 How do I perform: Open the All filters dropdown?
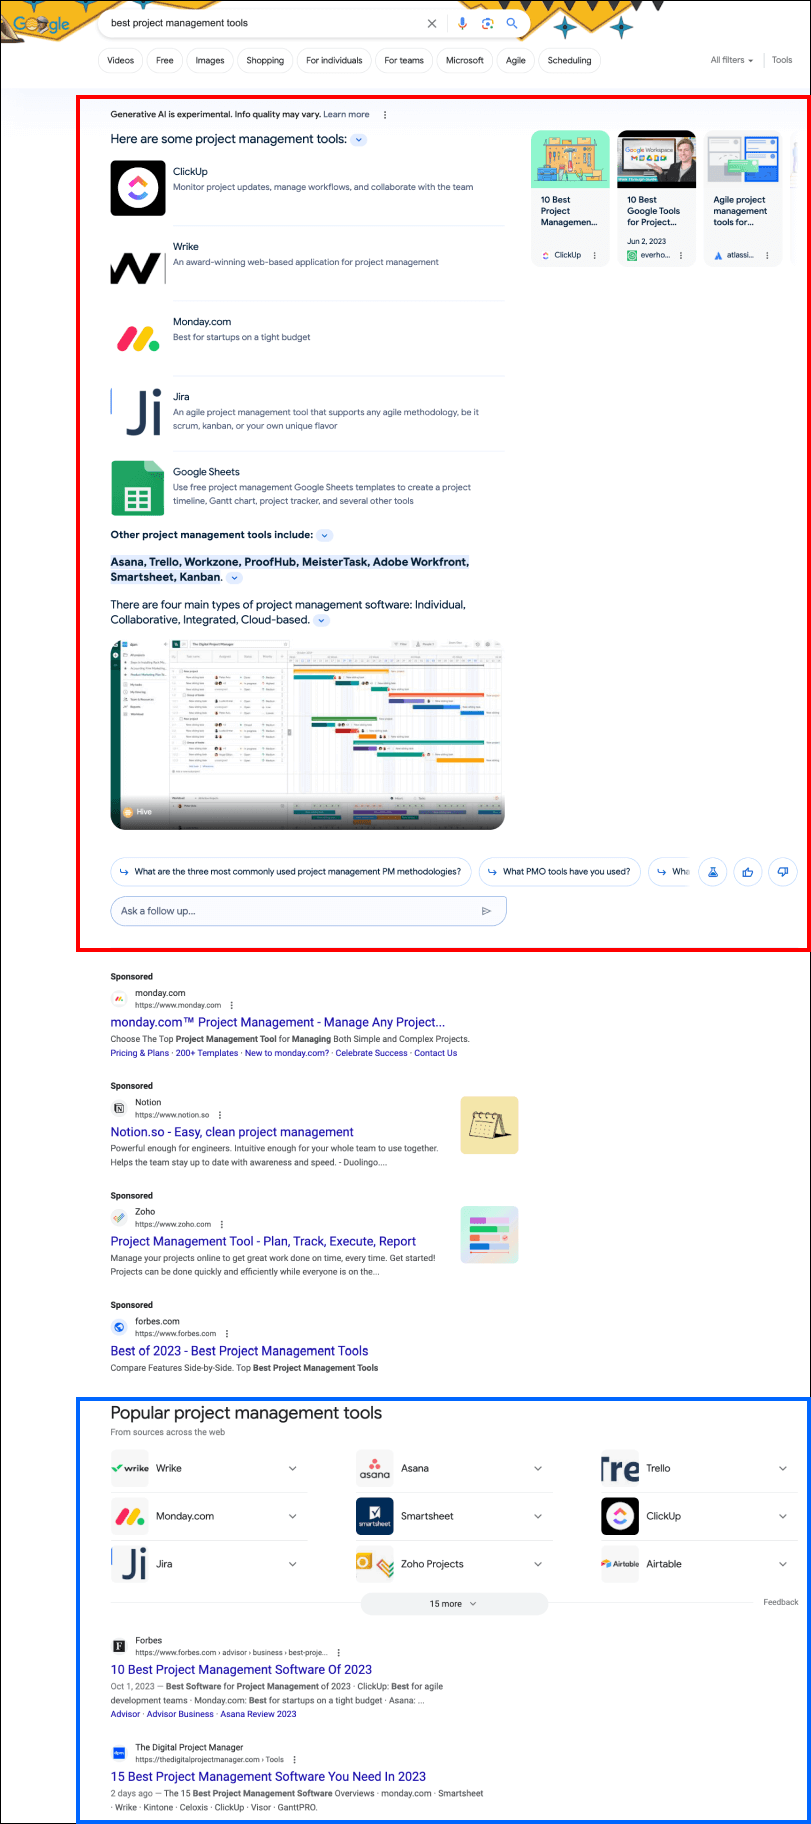point(732,60)
